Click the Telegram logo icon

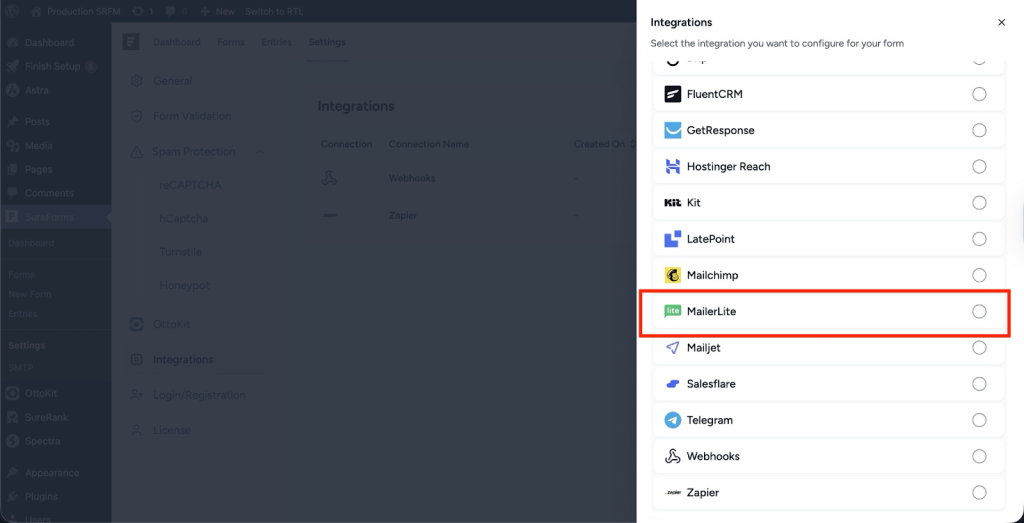click(673, 420)
